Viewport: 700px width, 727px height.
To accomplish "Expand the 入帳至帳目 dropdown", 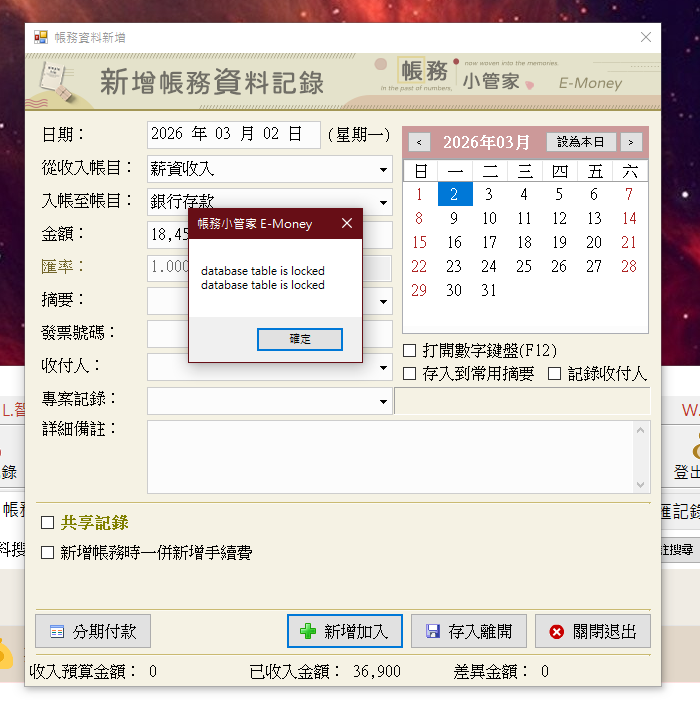I will pyautogui.click(x=383, y=202).
